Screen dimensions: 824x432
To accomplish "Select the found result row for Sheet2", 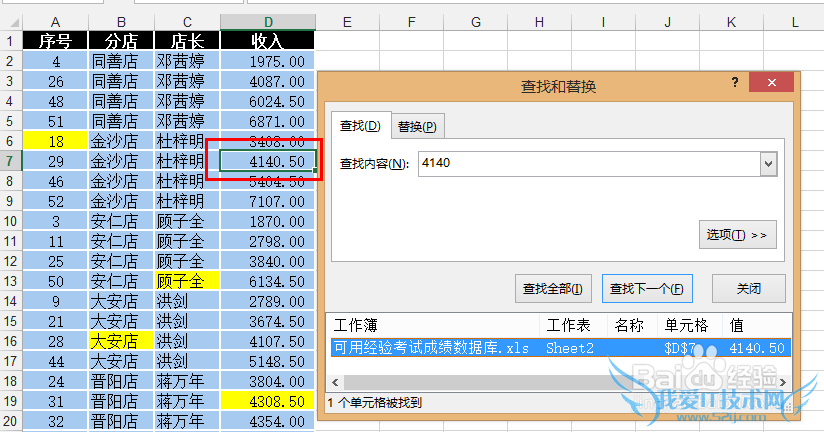I will point(560,348).
